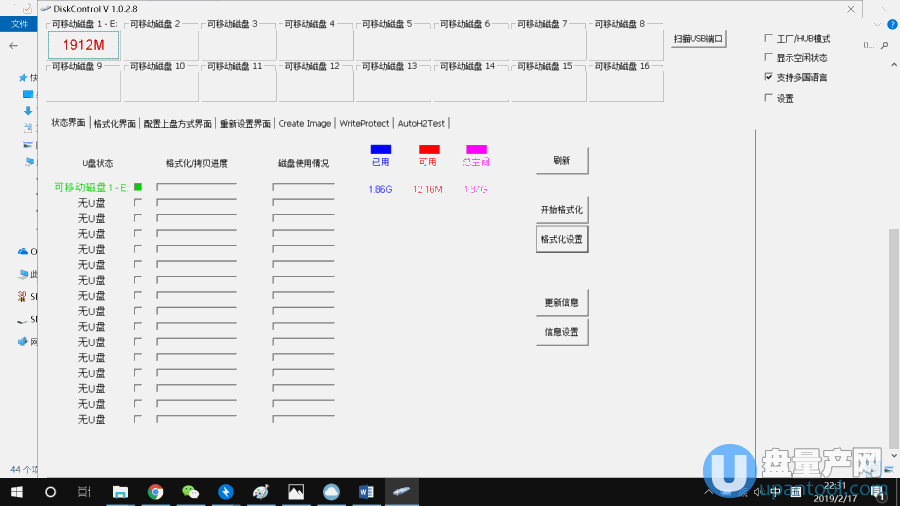Select the WriteProtect tab
The height and width of the screenshot is (506, 900).
point(364,124)
